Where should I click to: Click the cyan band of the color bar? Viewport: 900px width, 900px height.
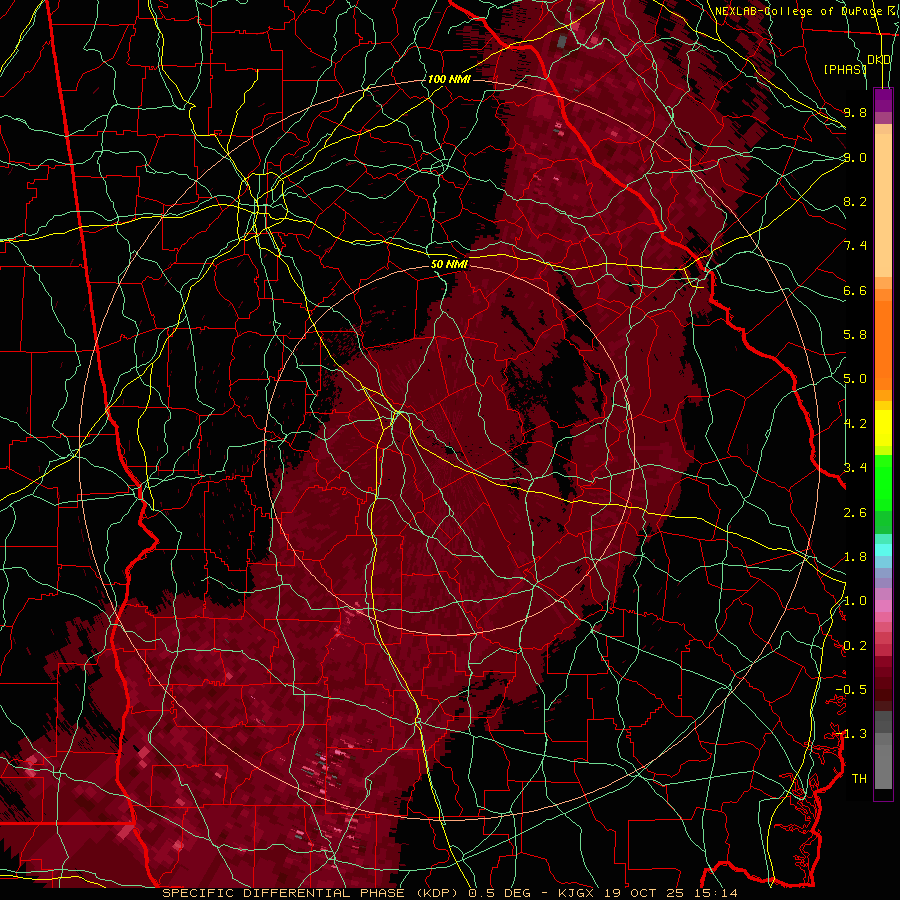[x=883, y=550]
